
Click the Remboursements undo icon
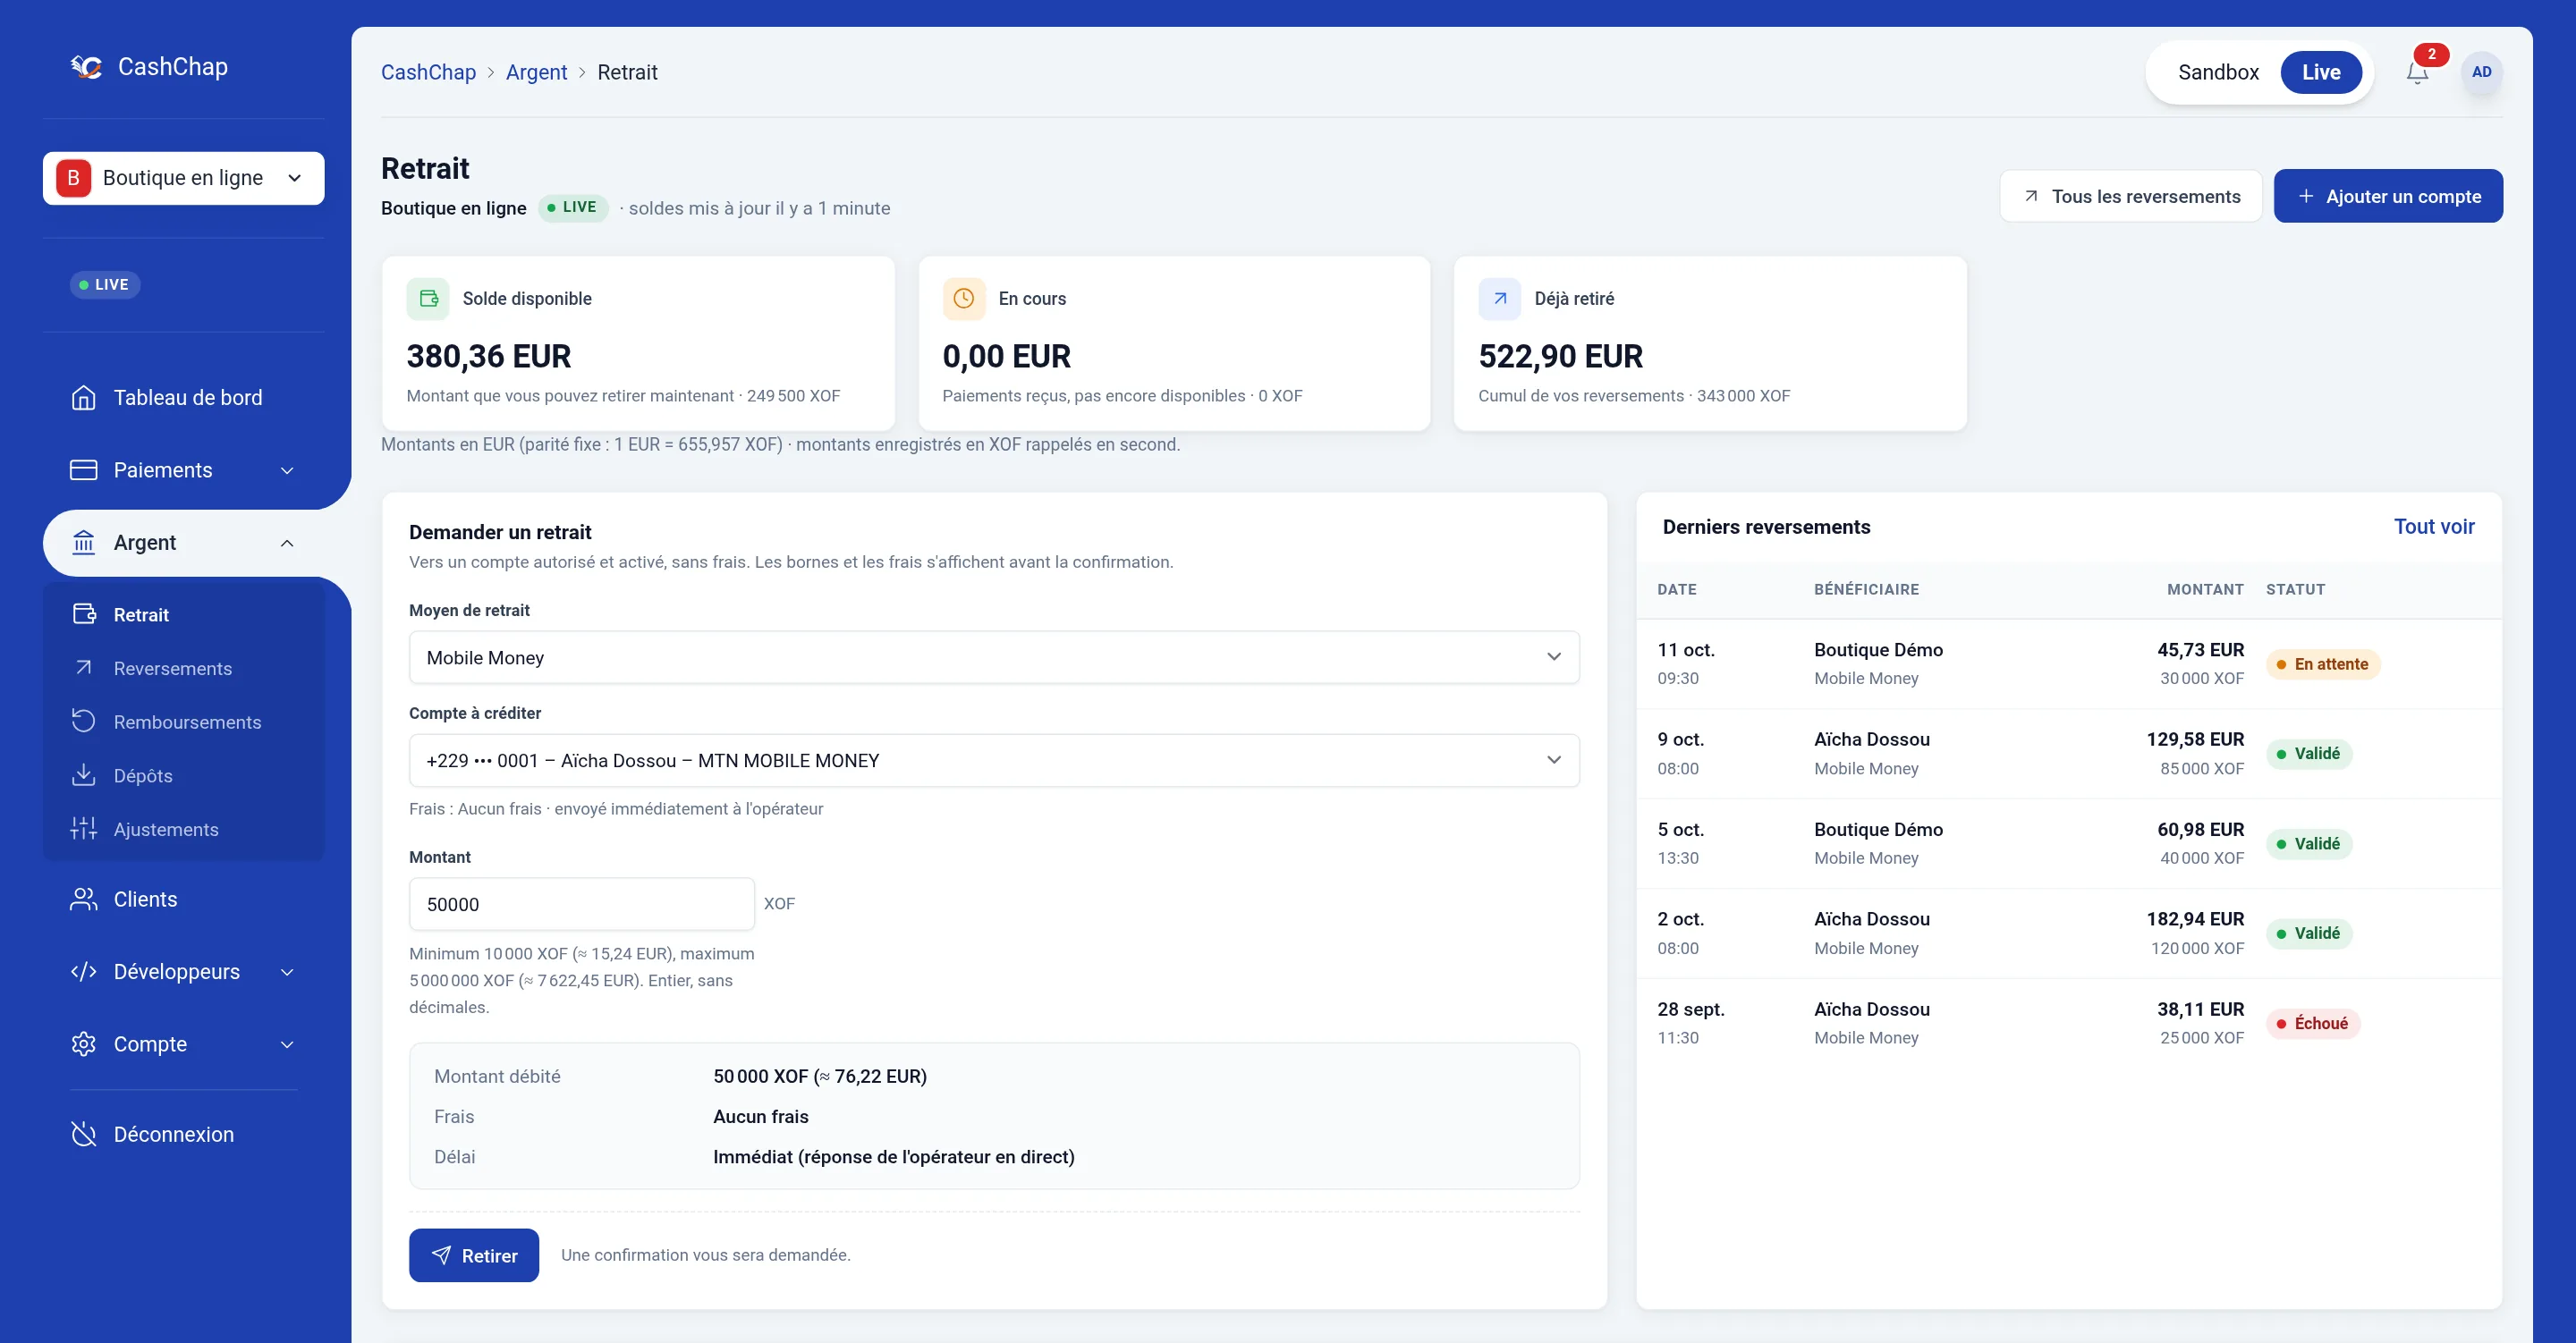point(84,721)
